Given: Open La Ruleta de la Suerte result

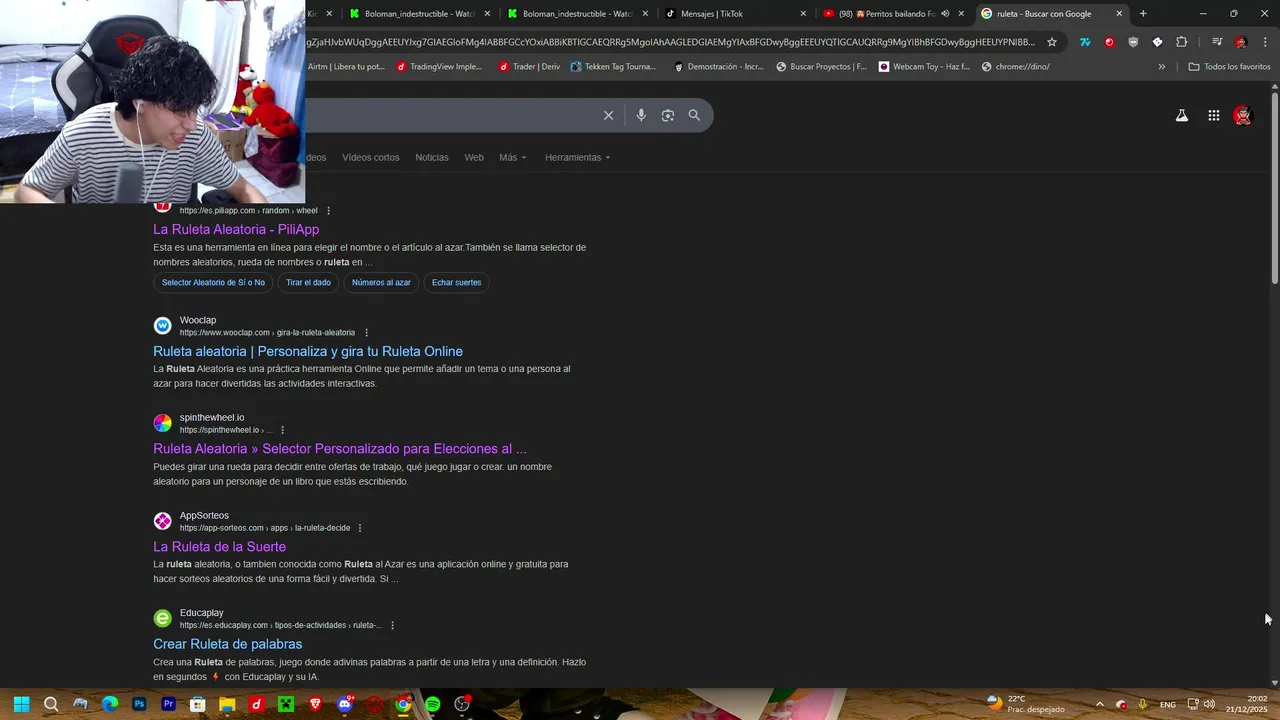Looking at the screenshot, I should point(219,547).
